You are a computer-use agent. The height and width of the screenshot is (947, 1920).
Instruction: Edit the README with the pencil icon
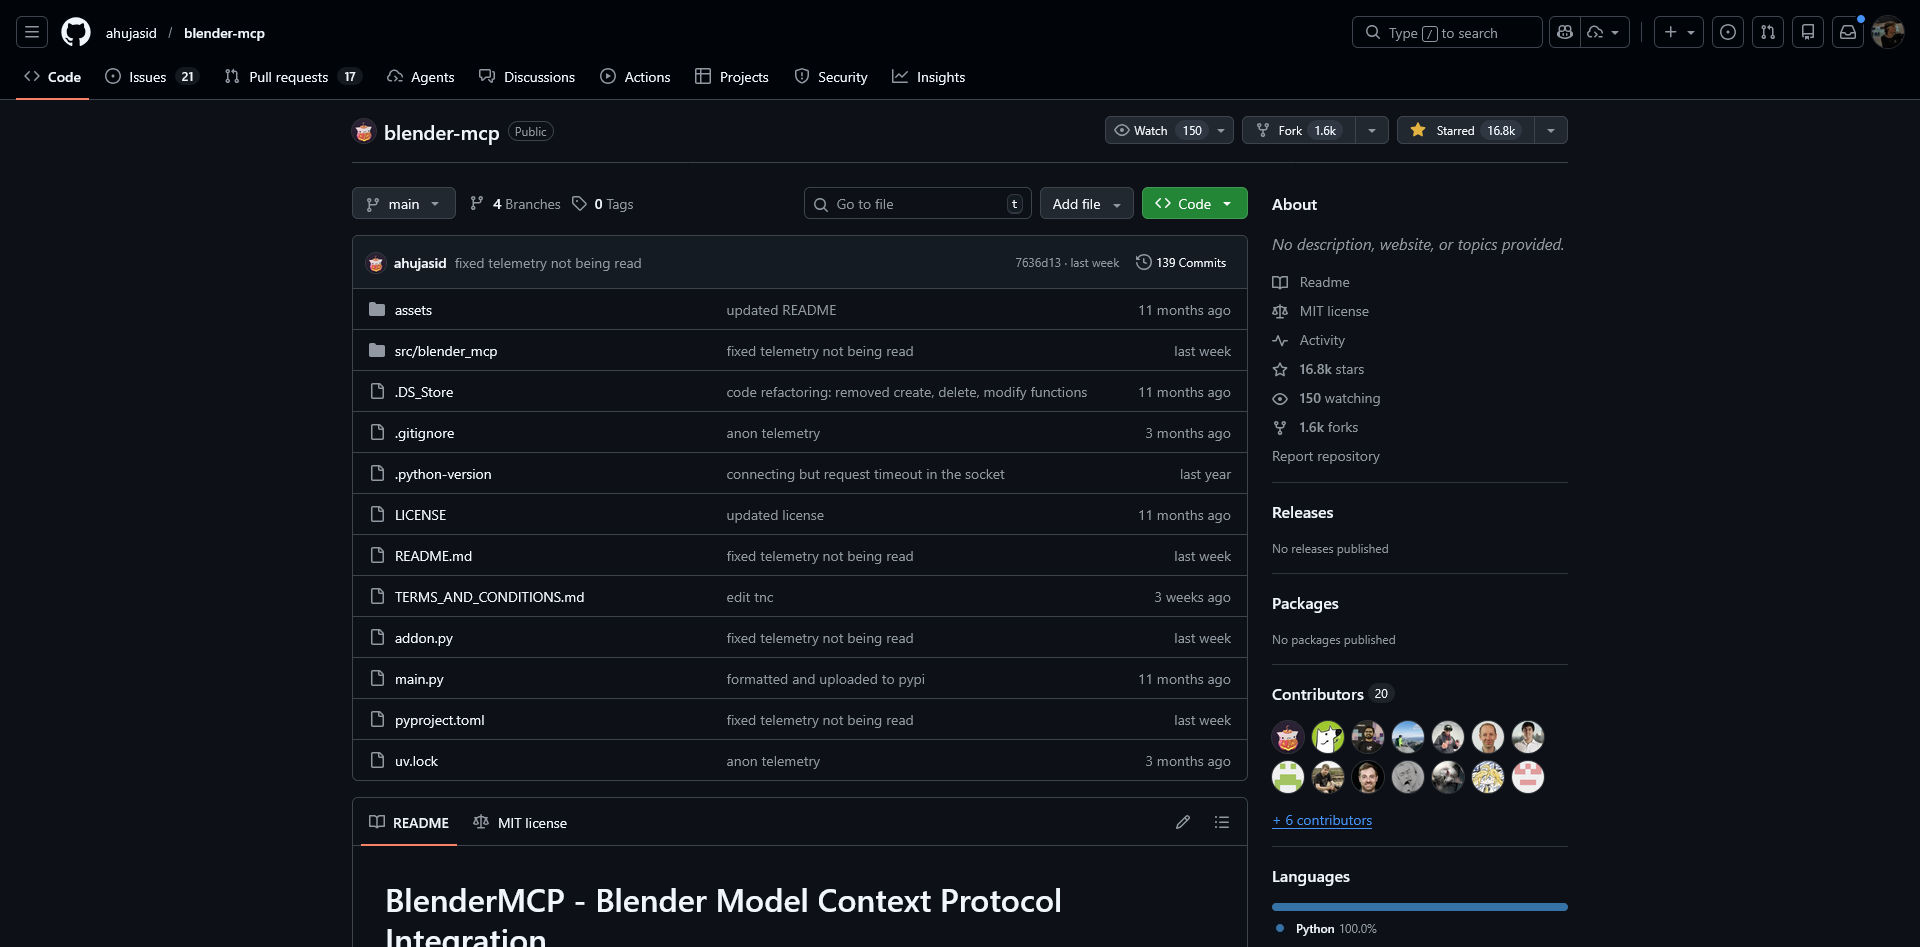1183,822
